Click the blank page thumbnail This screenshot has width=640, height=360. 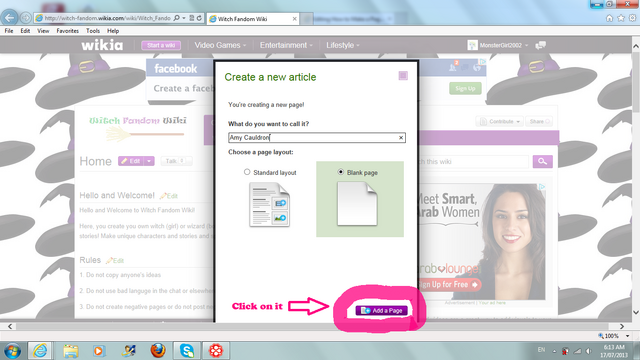coord(357,204)
